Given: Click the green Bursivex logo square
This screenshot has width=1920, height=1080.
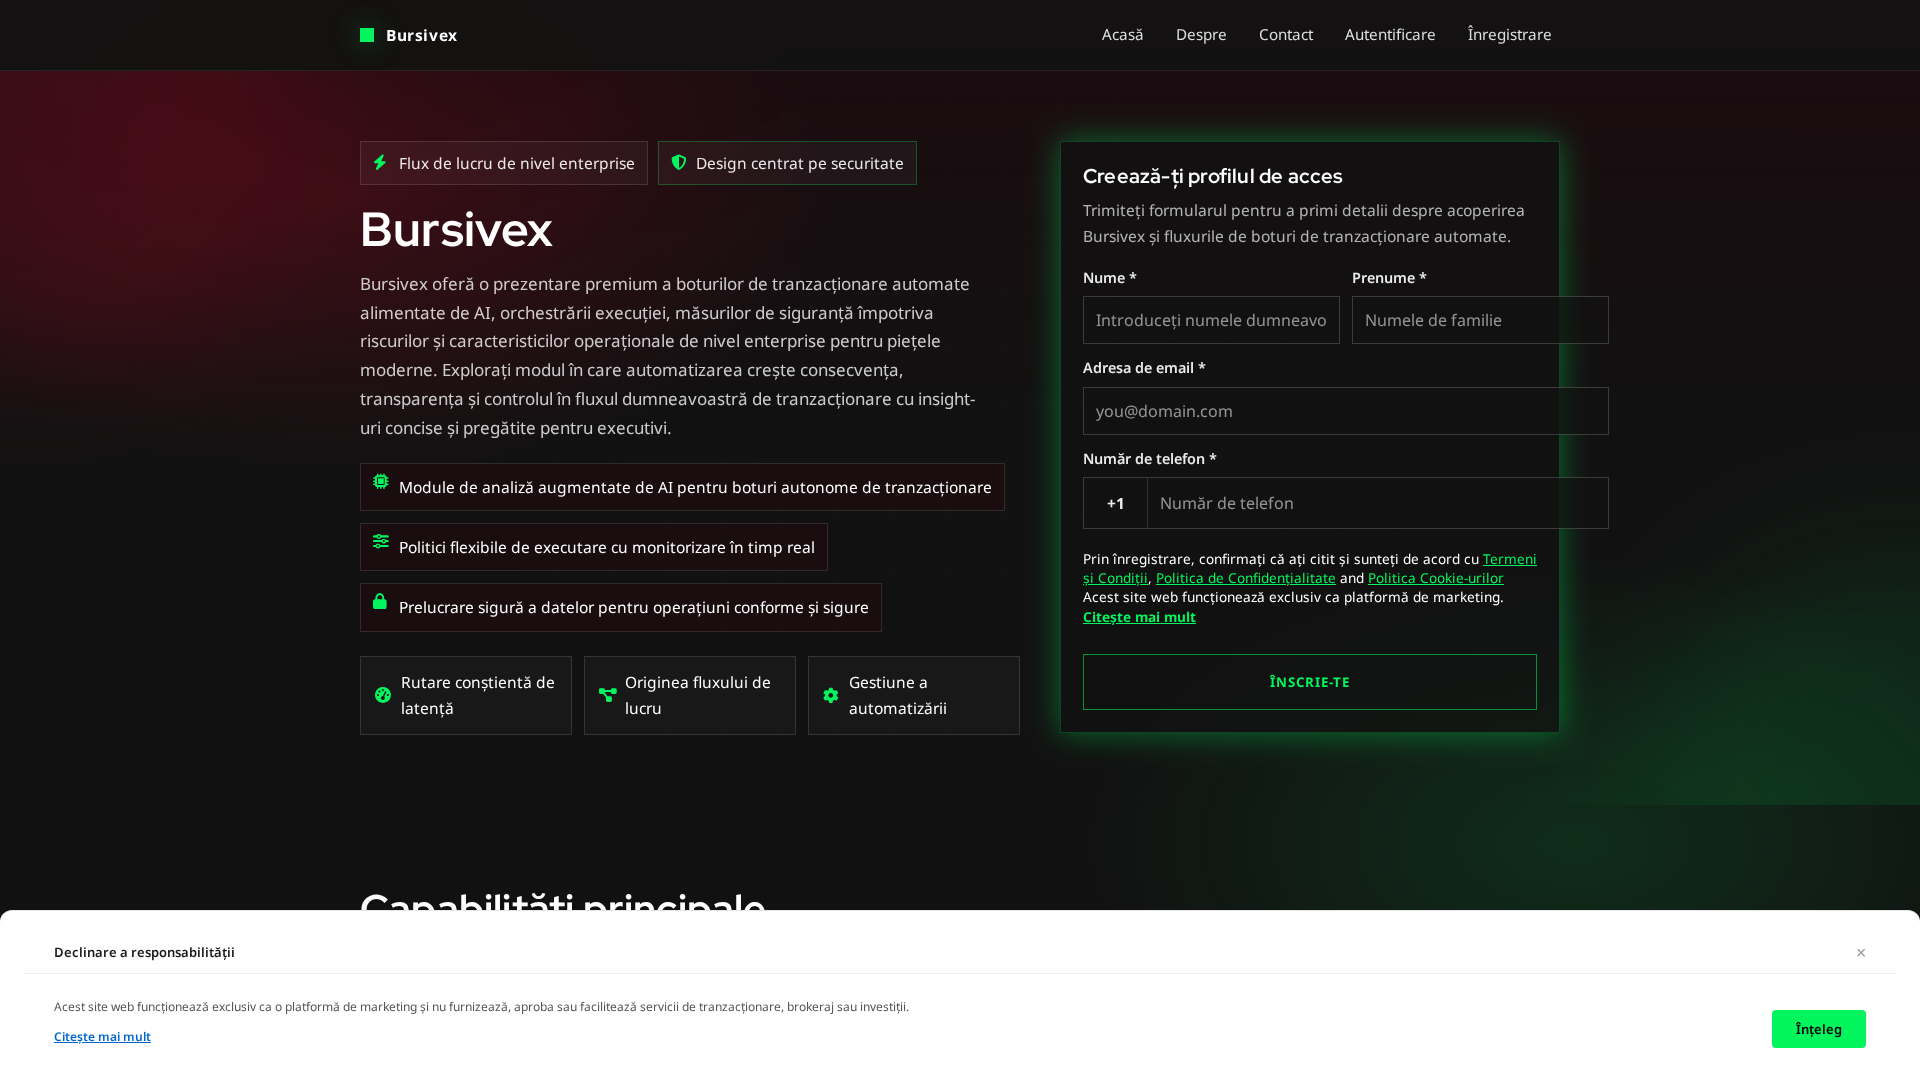Looking at the screenshot, I should click(x=367, y=35).
